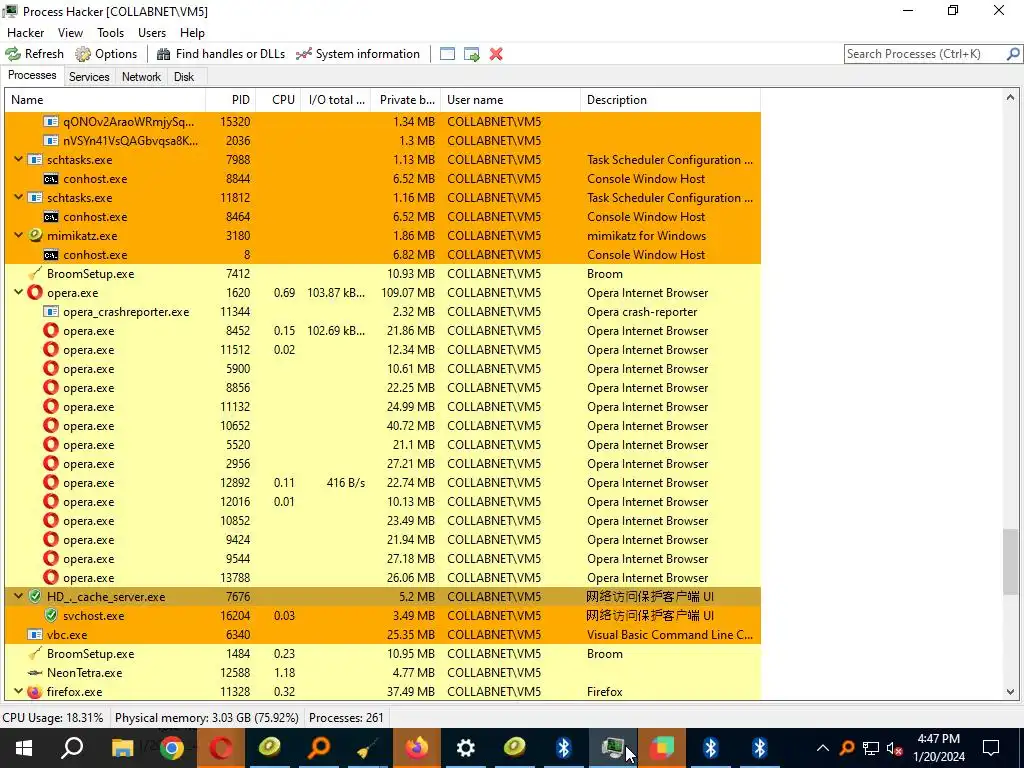This screenshot has width=1024, height=768.
Task: Open the Help menu
Action: (192, 33)
